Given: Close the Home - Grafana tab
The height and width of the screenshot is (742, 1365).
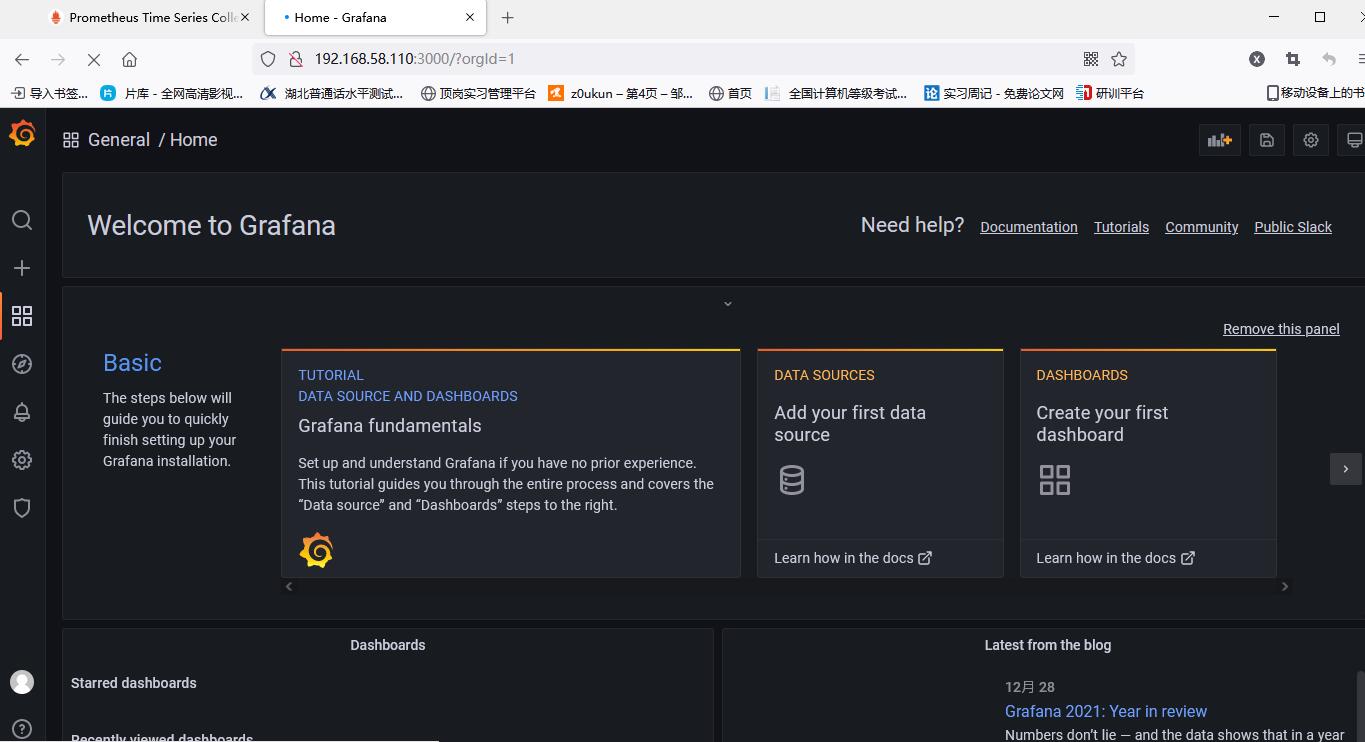Looking at the screenshot, I should (x=471, y=17).
